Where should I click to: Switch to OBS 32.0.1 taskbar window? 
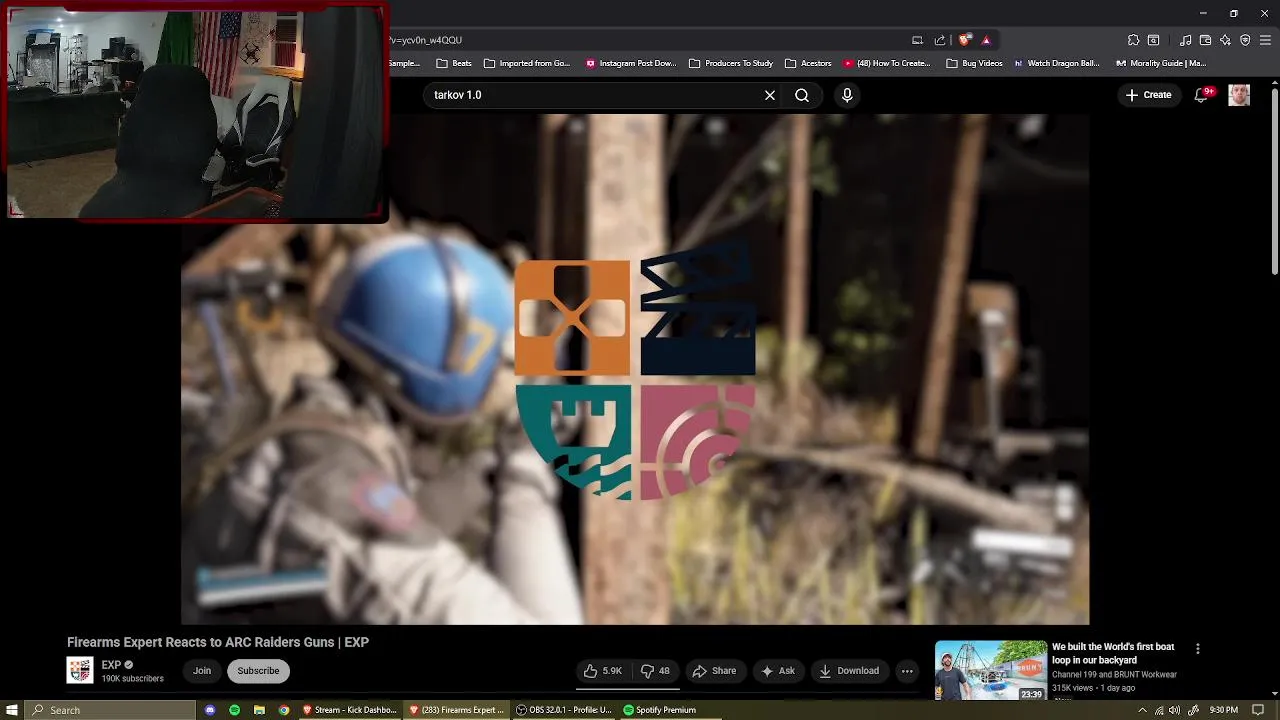point(563,710)
